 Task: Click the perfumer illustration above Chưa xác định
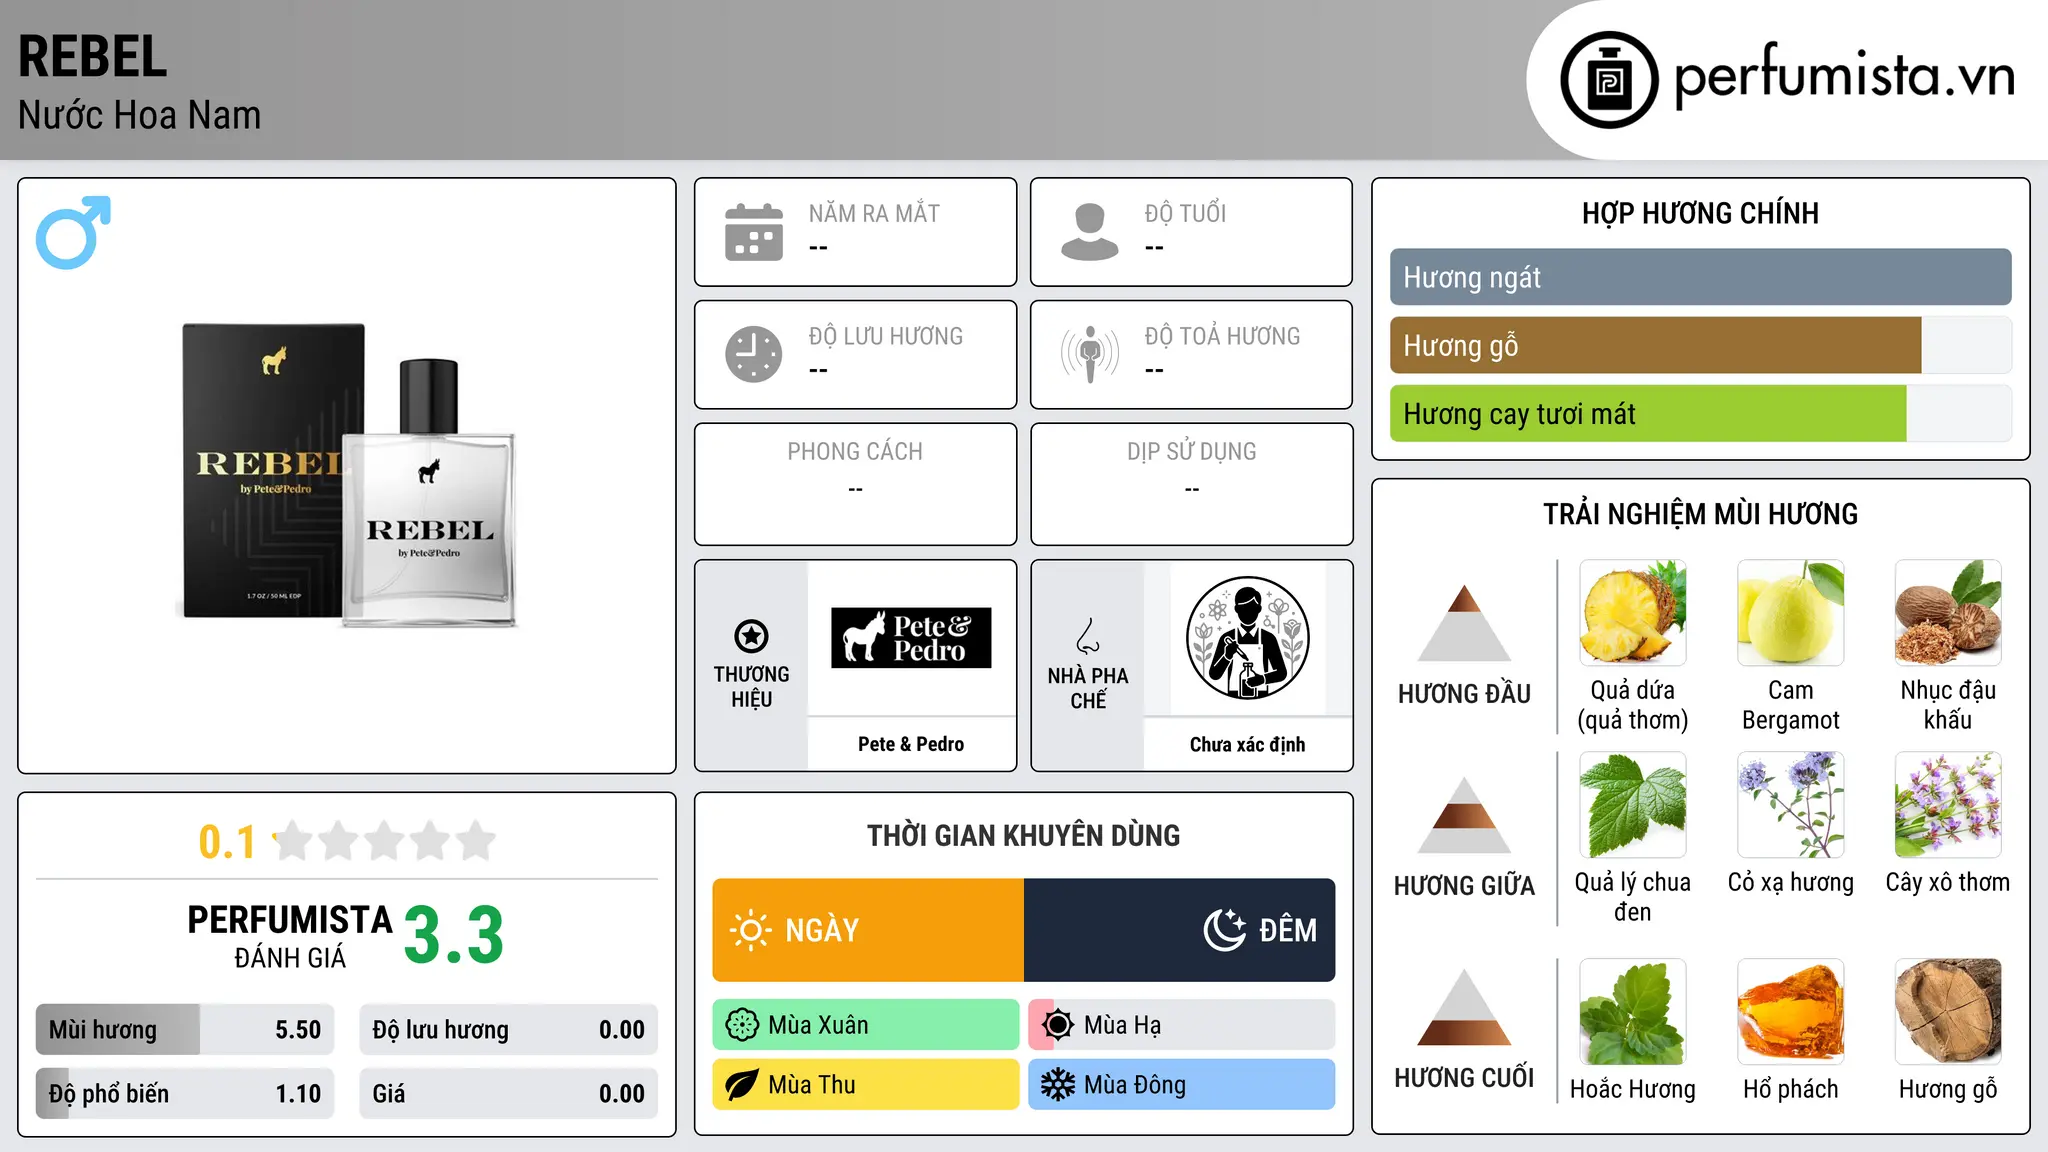point(1247,638)
